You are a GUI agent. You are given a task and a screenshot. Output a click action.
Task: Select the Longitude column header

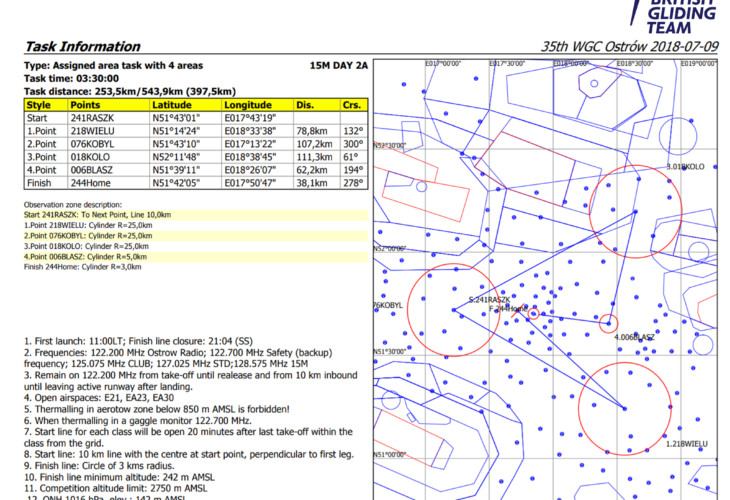click(x=246, y=104)
